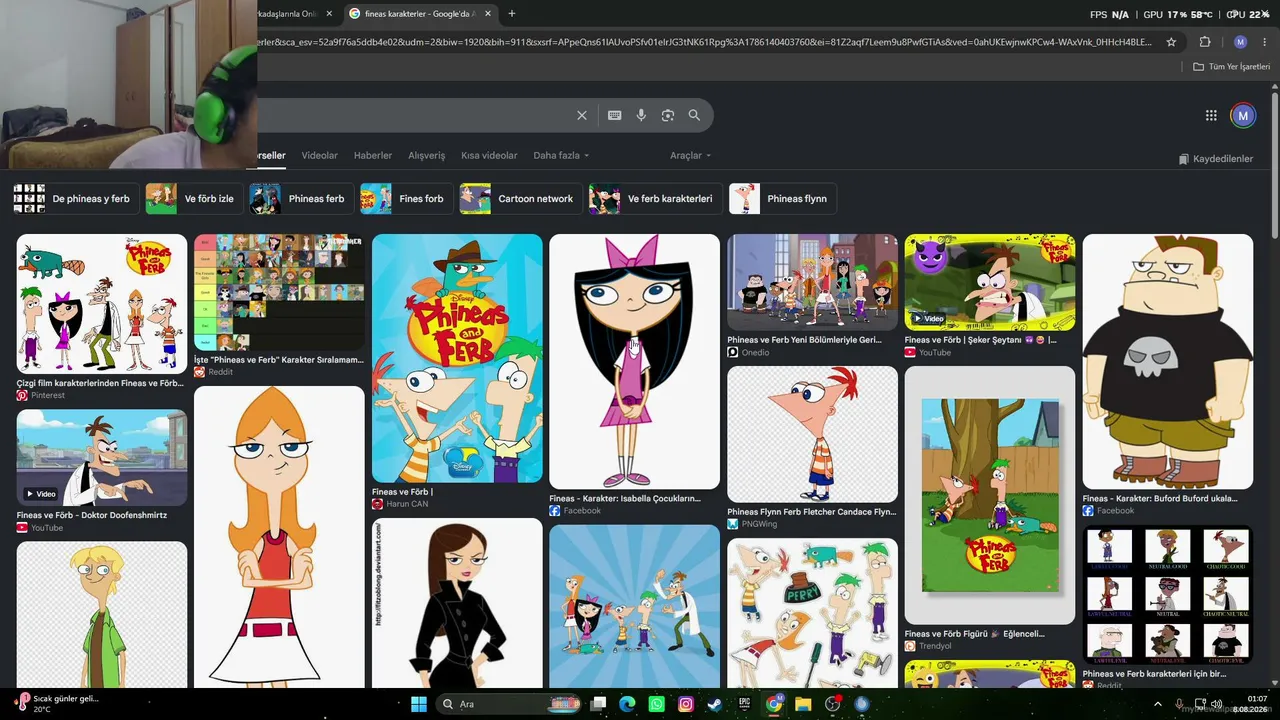Open the 'Şeker Şeytanı' YouTube video thumbnail
The height and width of the screenshot is (720, 1280).
990,282
